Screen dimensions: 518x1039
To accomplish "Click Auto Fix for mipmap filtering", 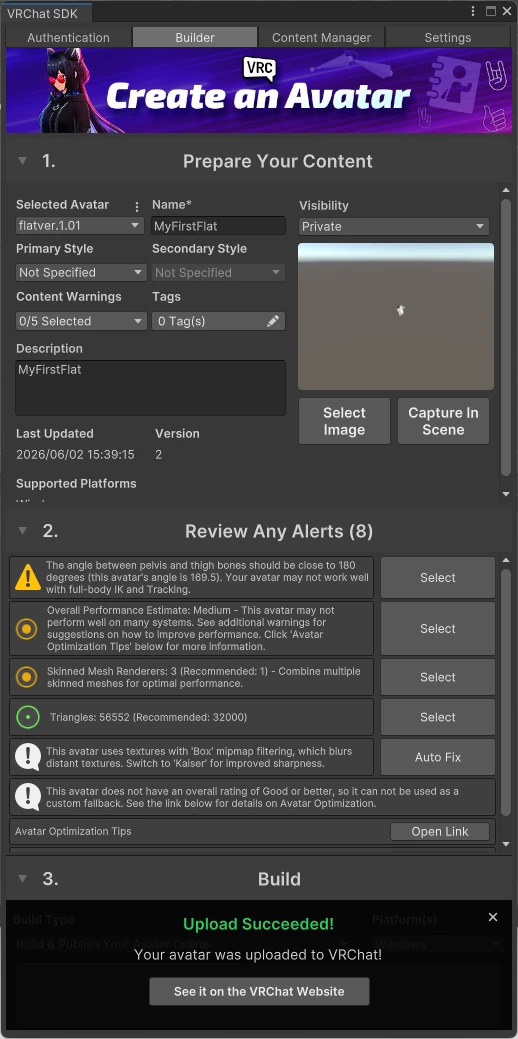I will click(x=438, y=757).
